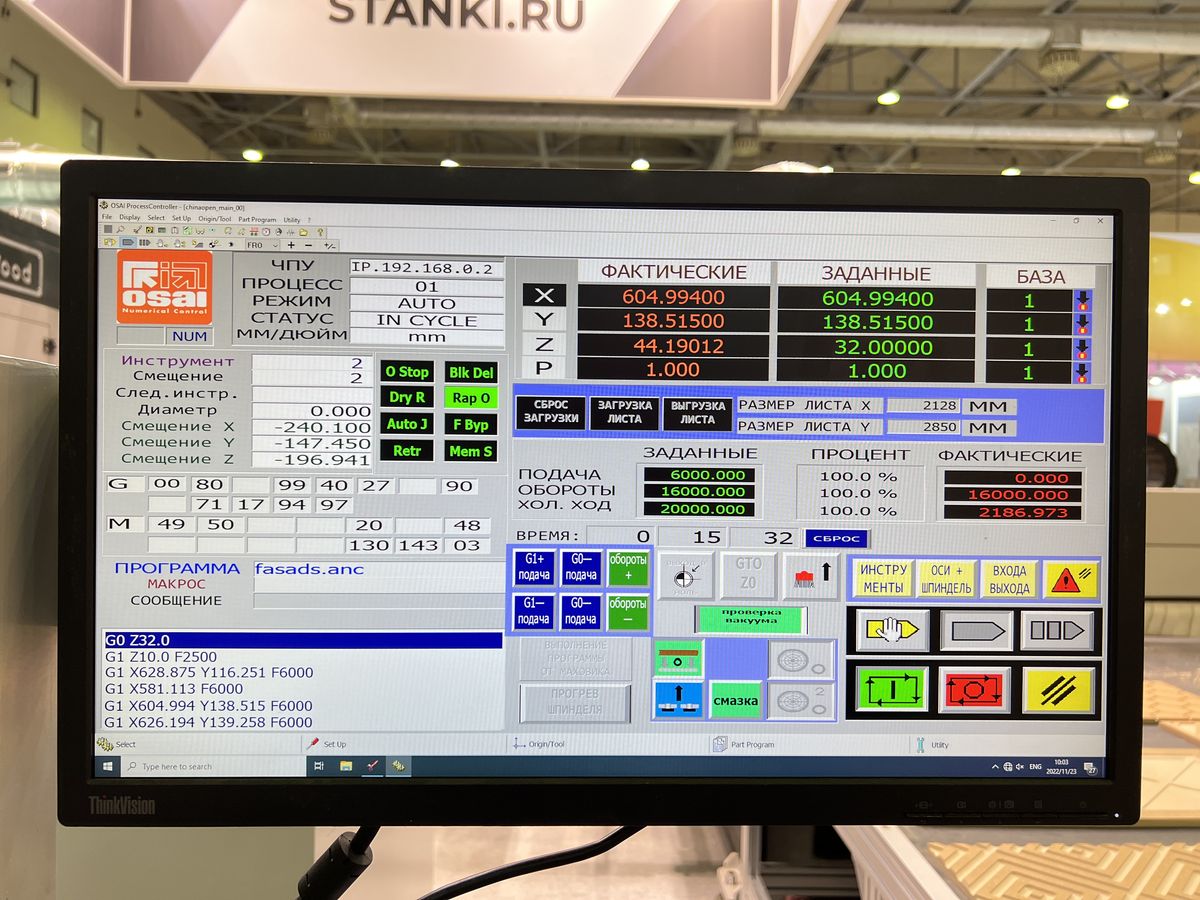Toggle the Blk Del block delete option
This screenshot has height=900, width=1200.
(x=471, y=372)
